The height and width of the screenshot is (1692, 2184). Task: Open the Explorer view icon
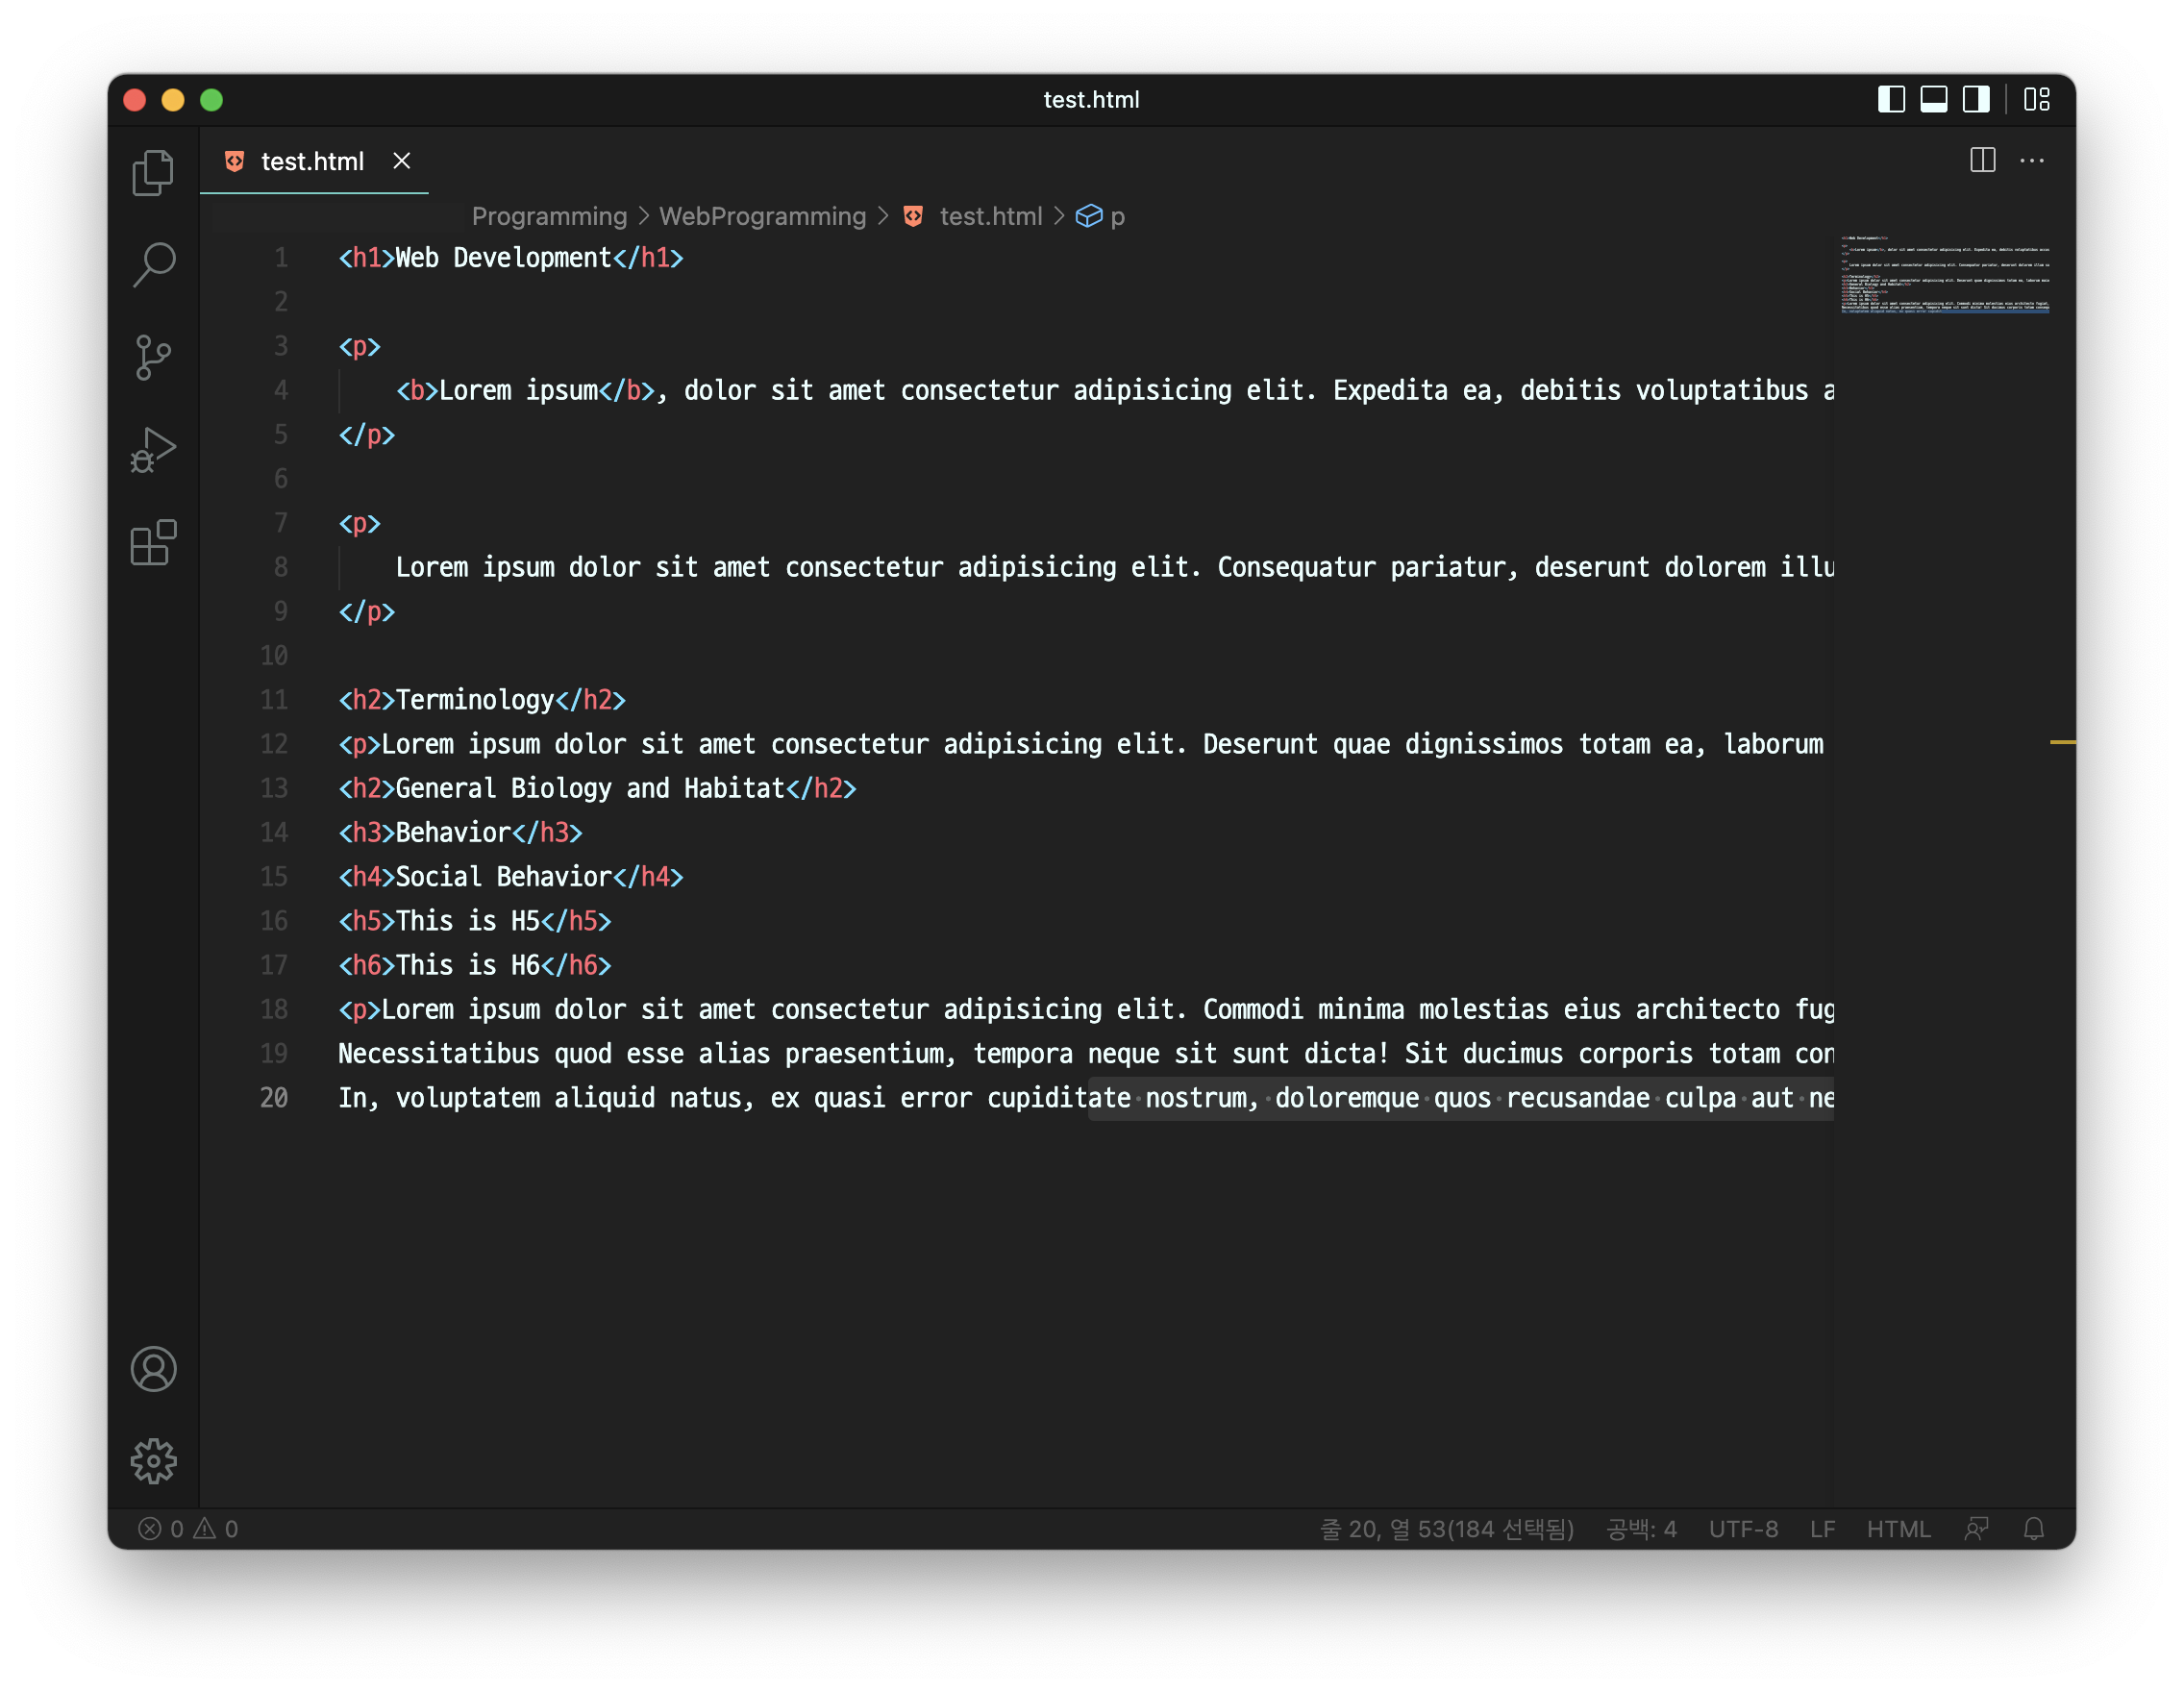153,173
